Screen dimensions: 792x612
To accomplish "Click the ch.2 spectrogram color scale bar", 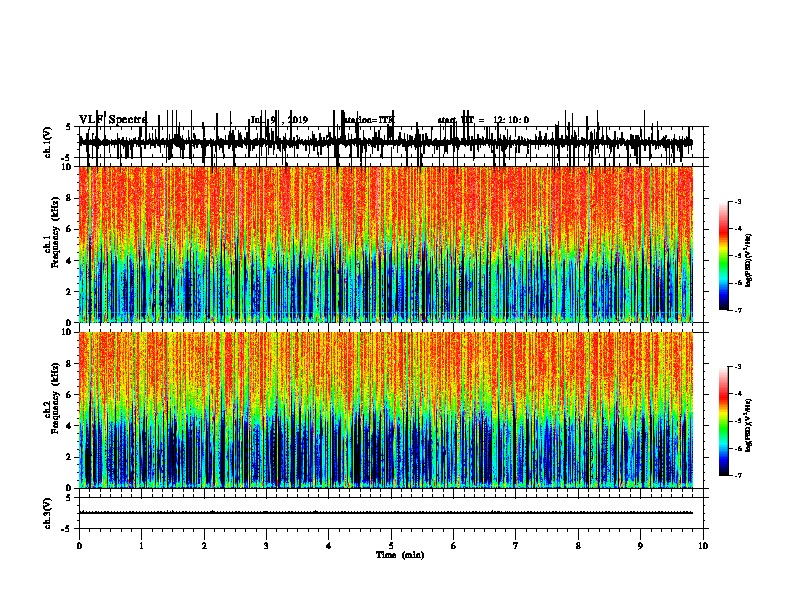I will (x=724, y=421).
